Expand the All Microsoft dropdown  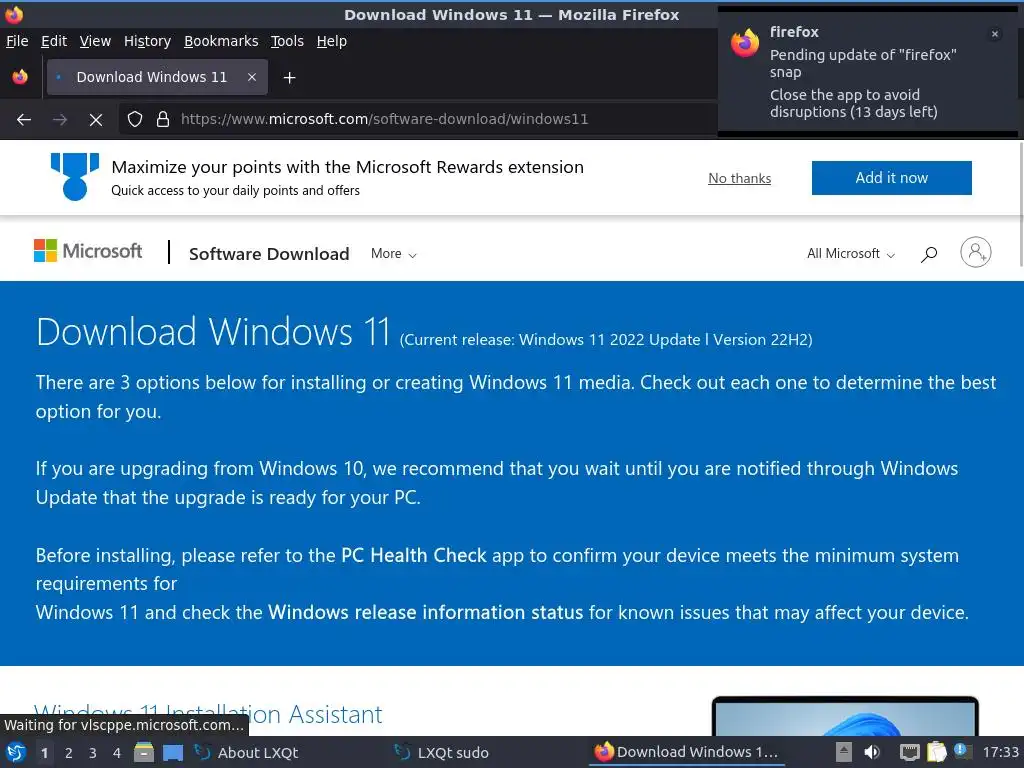(x=850, y=253)
